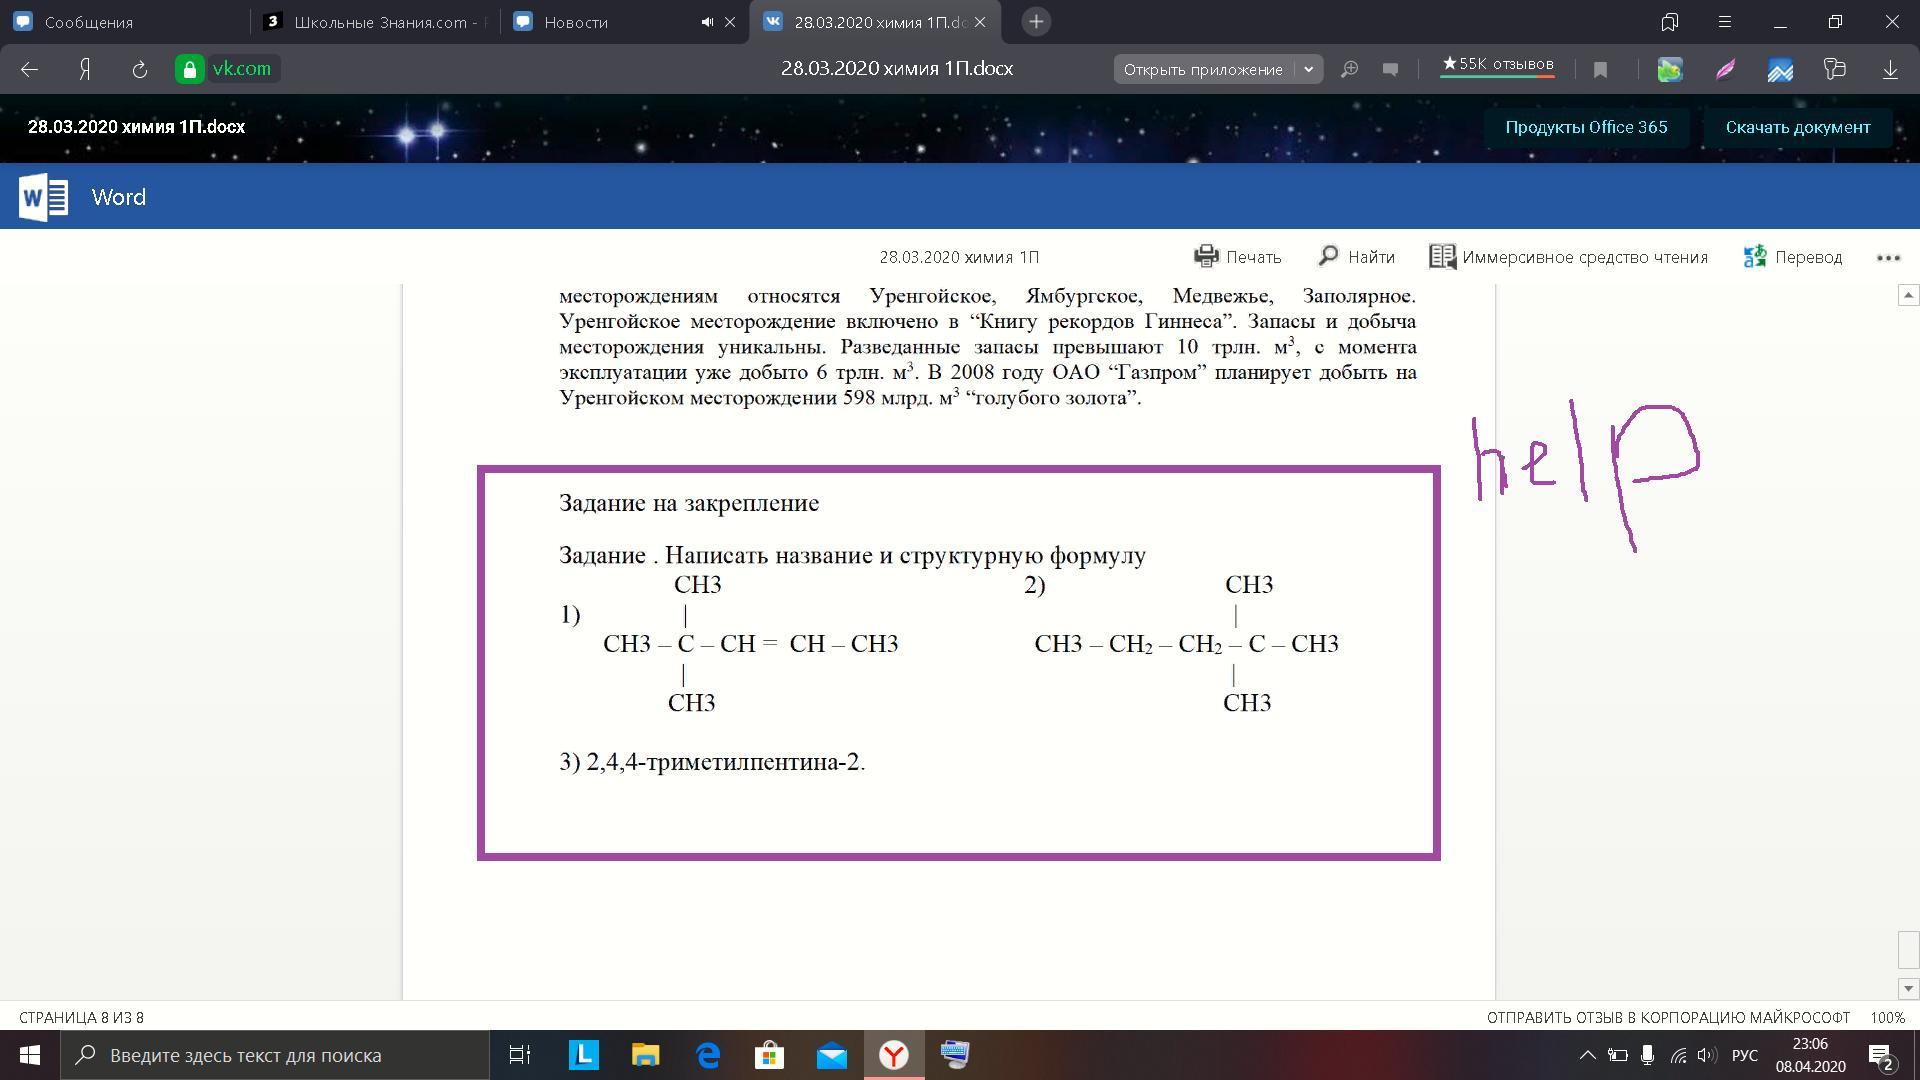Click the 100% zoom level indicator

tap(1888, 1017)
